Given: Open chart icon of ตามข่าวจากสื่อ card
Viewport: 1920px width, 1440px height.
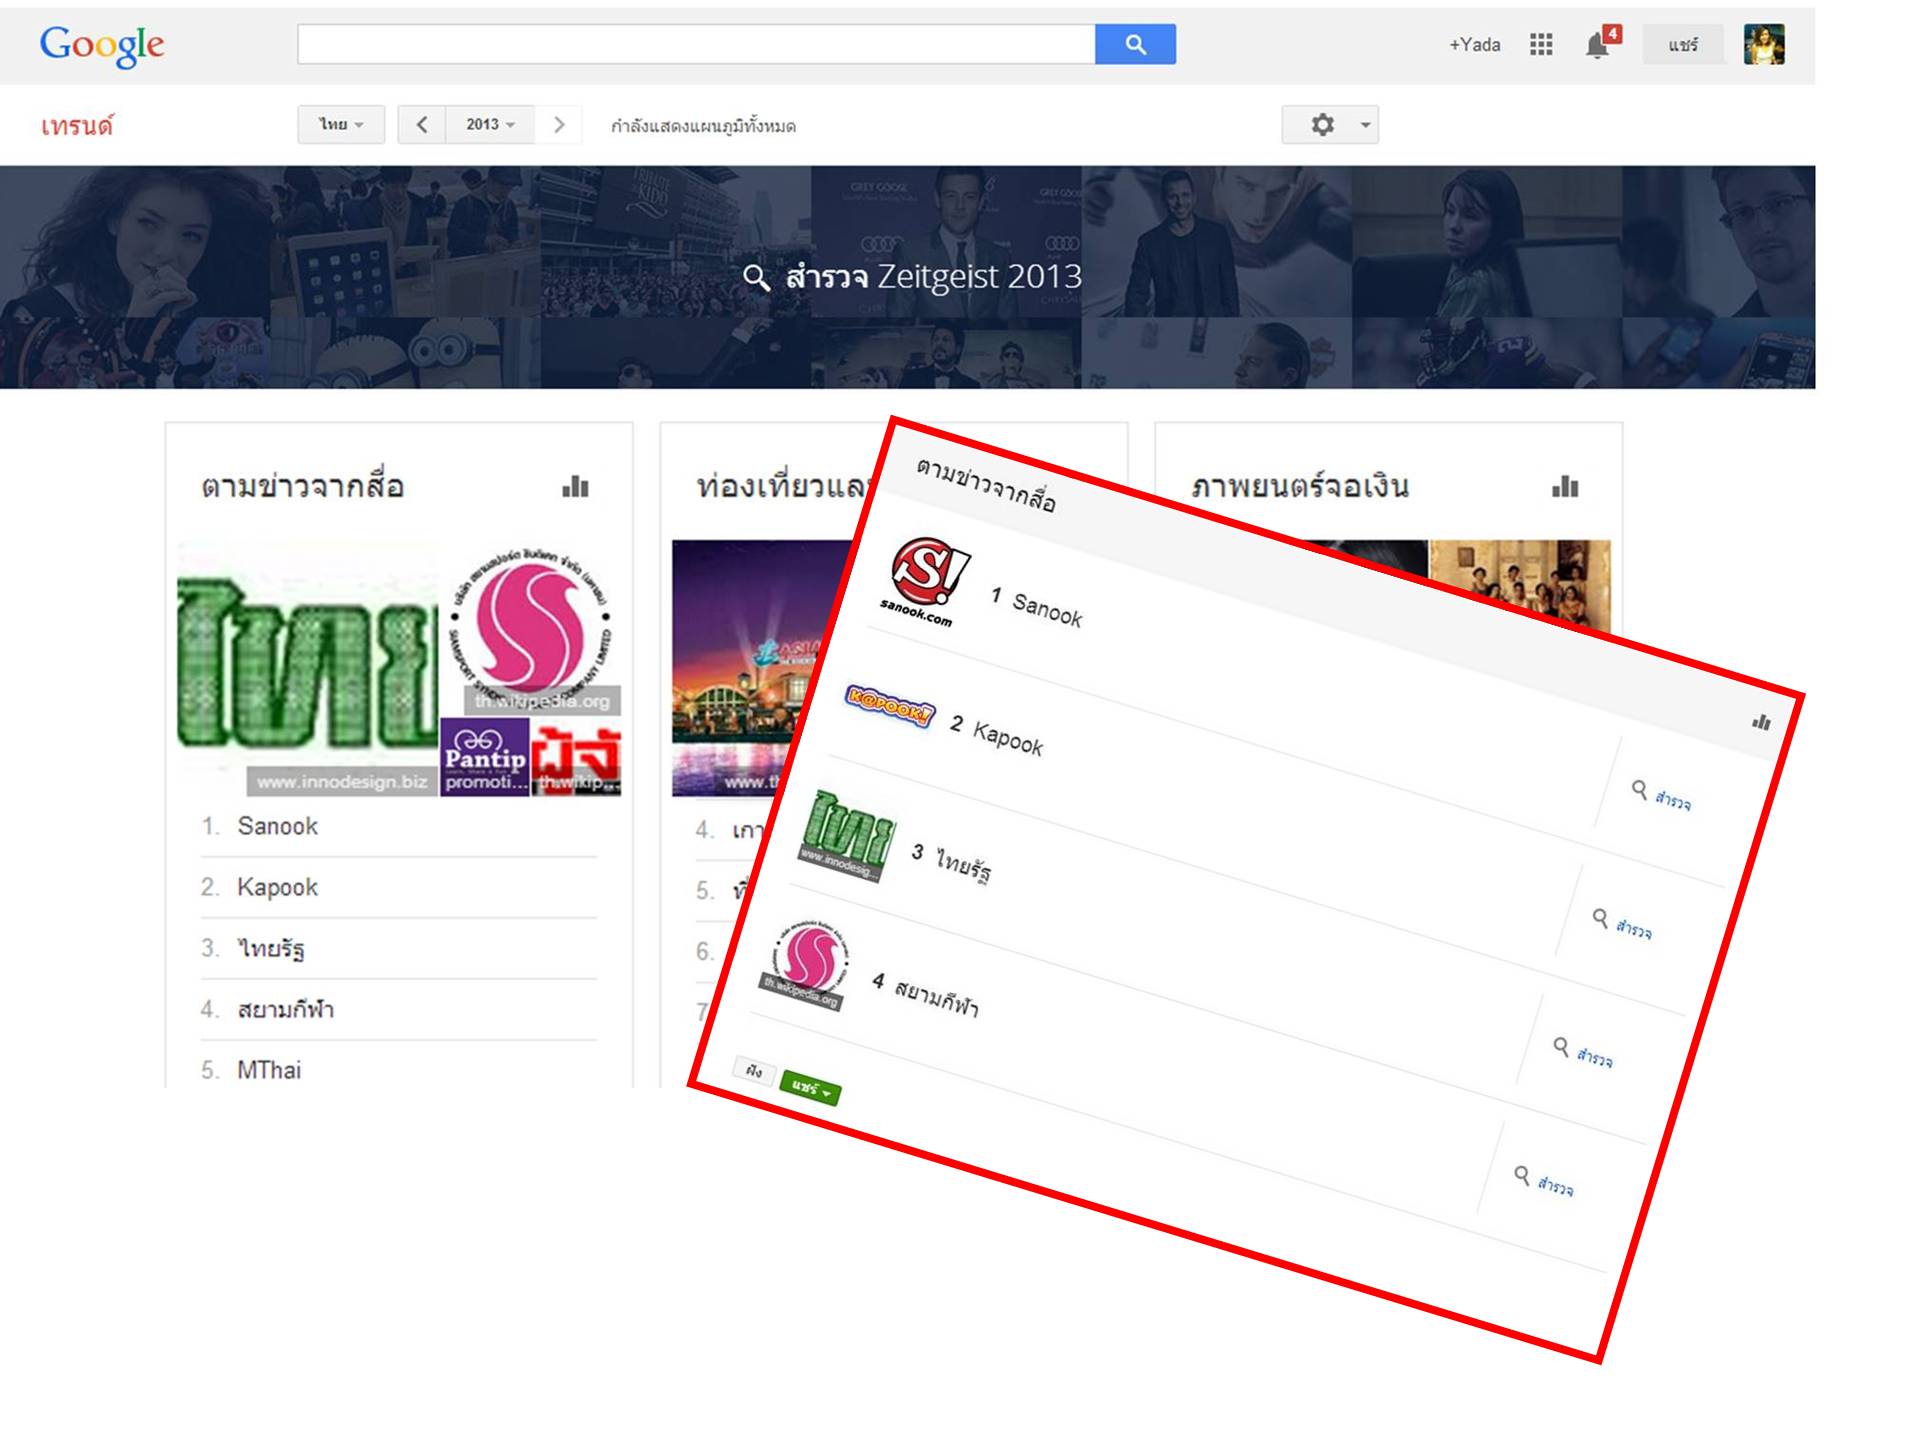Looking at the screenshot, I should [575, 487].
